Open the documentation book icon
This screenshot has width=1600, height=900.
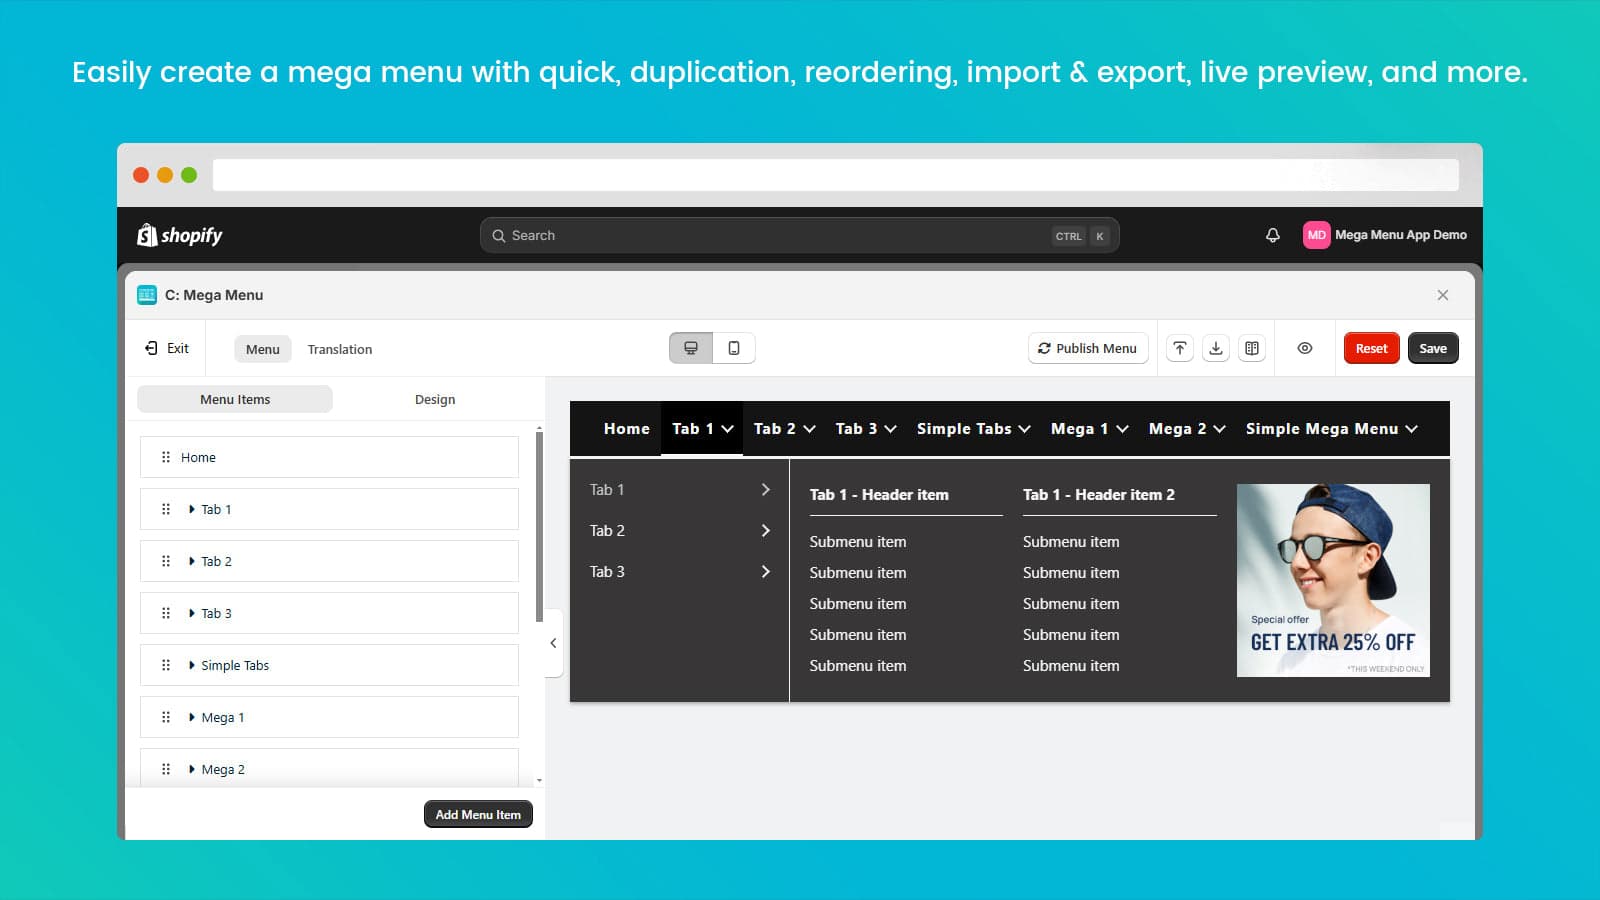tap(1252, 348)
